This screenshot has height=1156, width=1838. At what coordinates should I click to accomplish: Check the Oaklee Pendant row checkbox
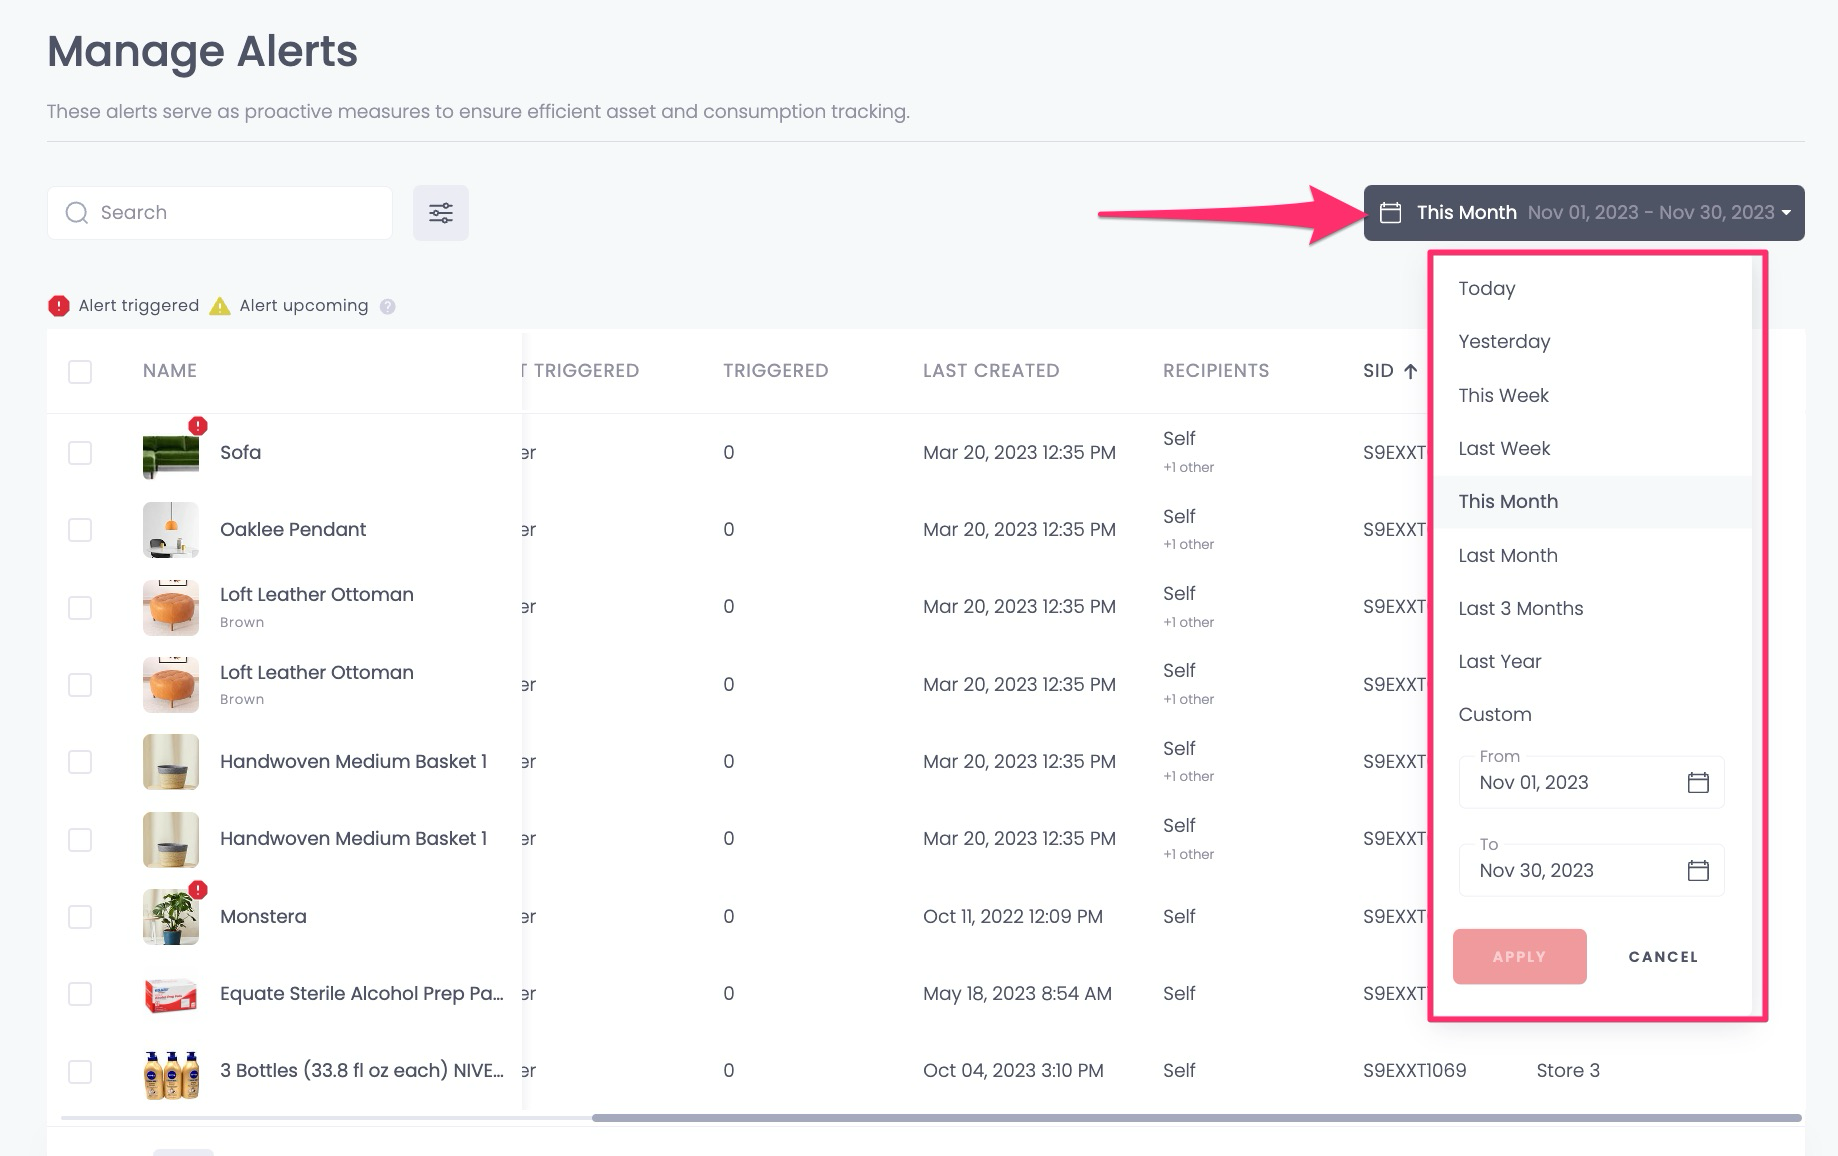pos(80,530)
